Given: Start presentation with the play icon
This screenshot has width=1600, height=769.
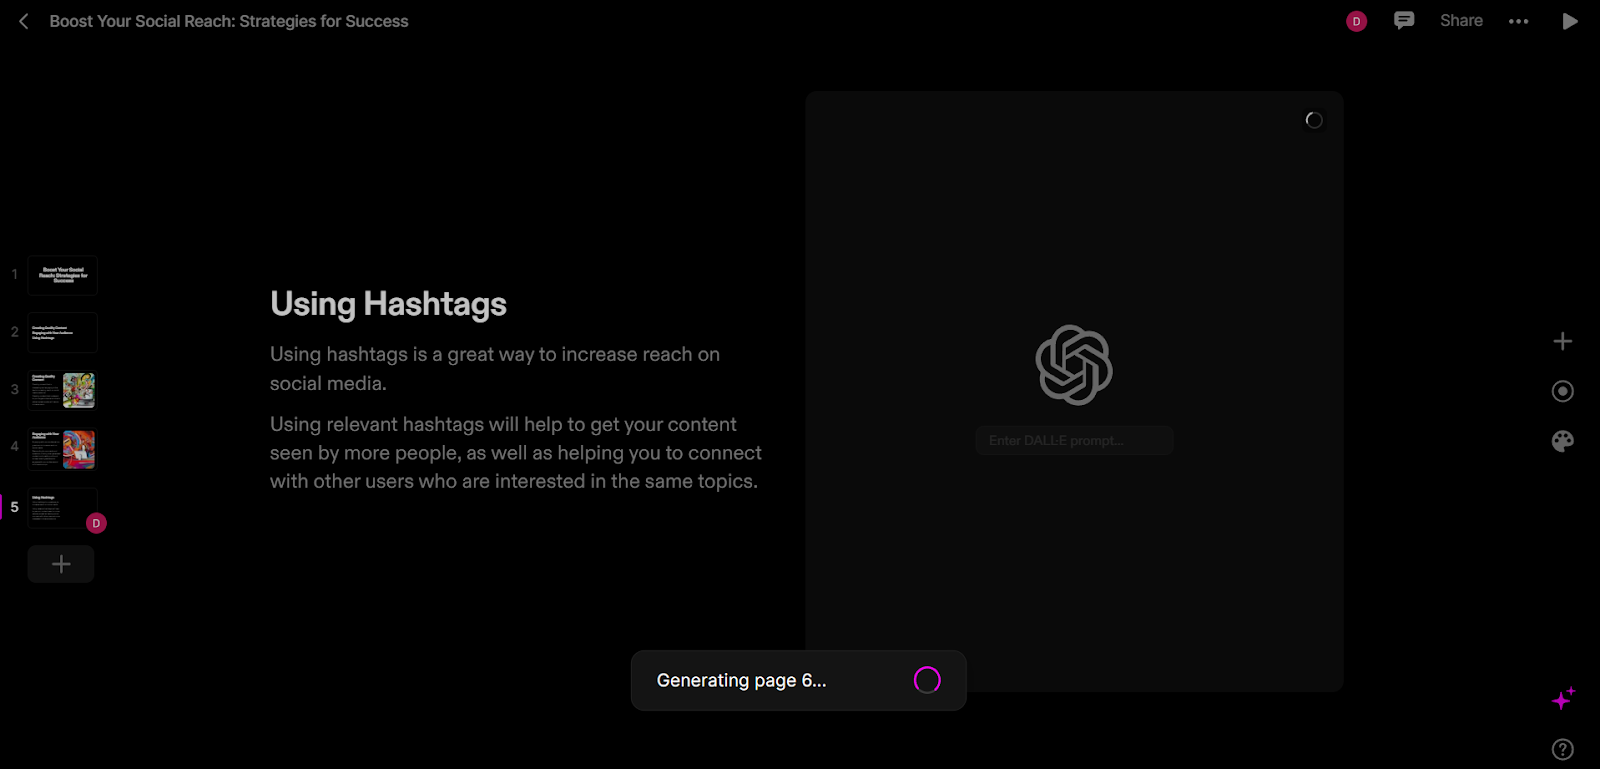Looking at the screenshot, I should point(1570,21).
